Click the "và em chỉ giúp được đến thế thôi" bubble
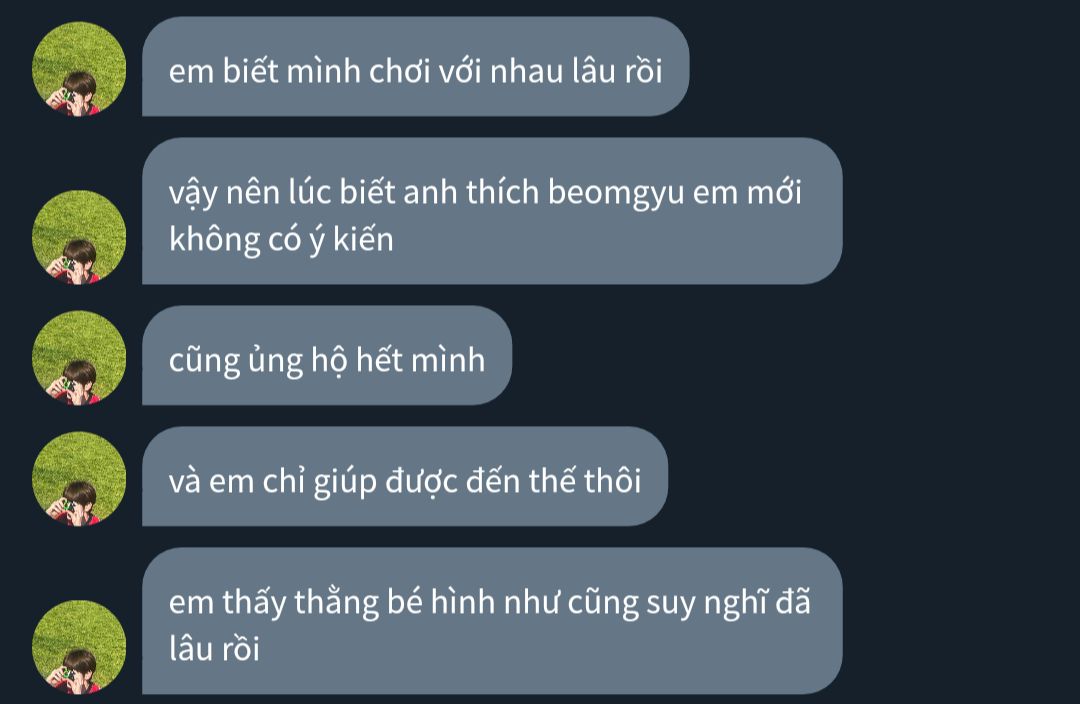1080x704 pixels. click(404, 477)
